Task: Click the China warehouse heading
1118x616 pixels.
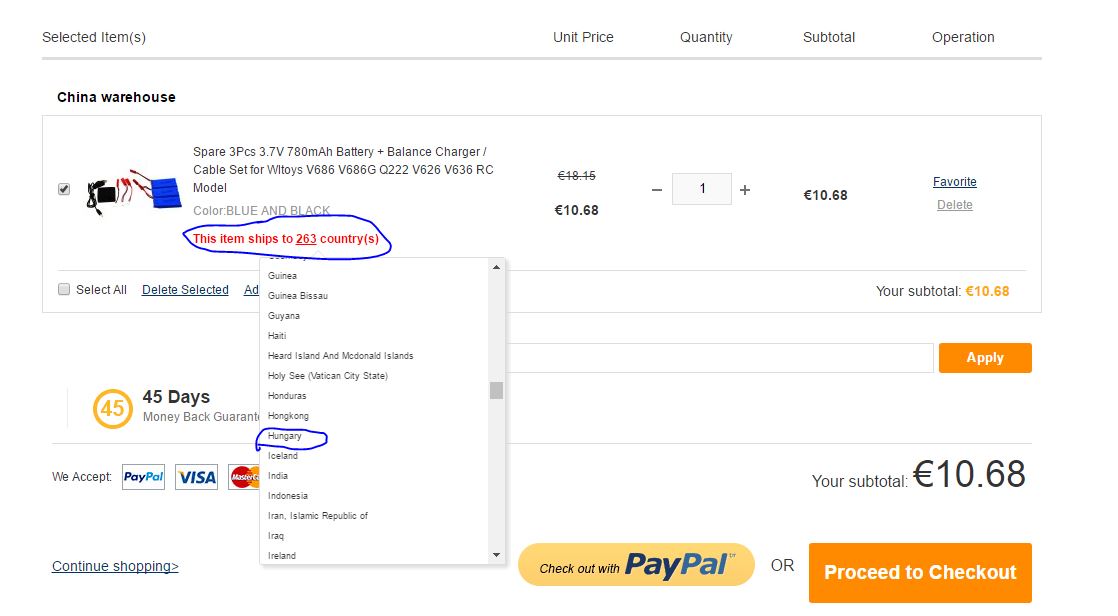Action: tap(116, 97)
